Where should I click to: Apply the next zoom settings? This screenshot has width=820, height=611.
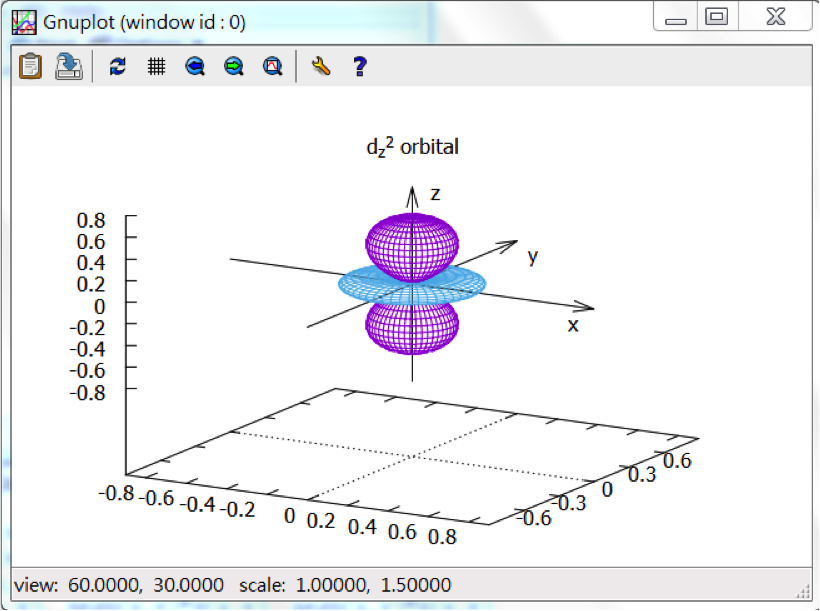pos(234,67)
